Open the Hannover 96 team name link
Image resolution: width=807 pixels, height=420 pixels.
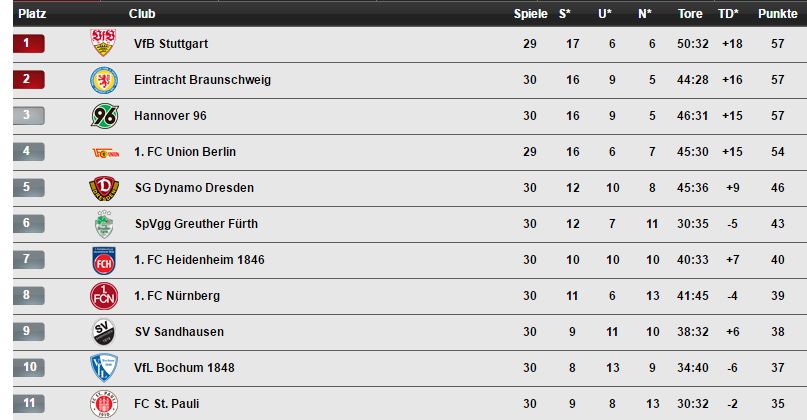(170, 116)
